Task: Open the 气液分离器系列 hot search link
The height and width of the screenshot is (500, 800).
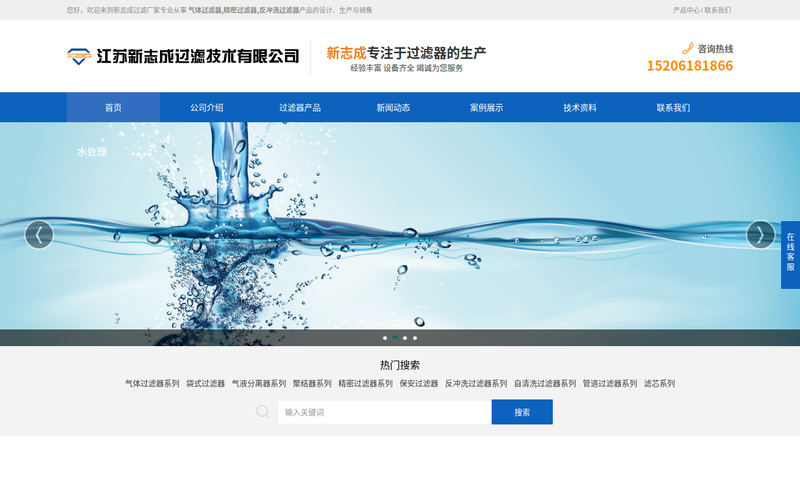Action: click(259, 384)
